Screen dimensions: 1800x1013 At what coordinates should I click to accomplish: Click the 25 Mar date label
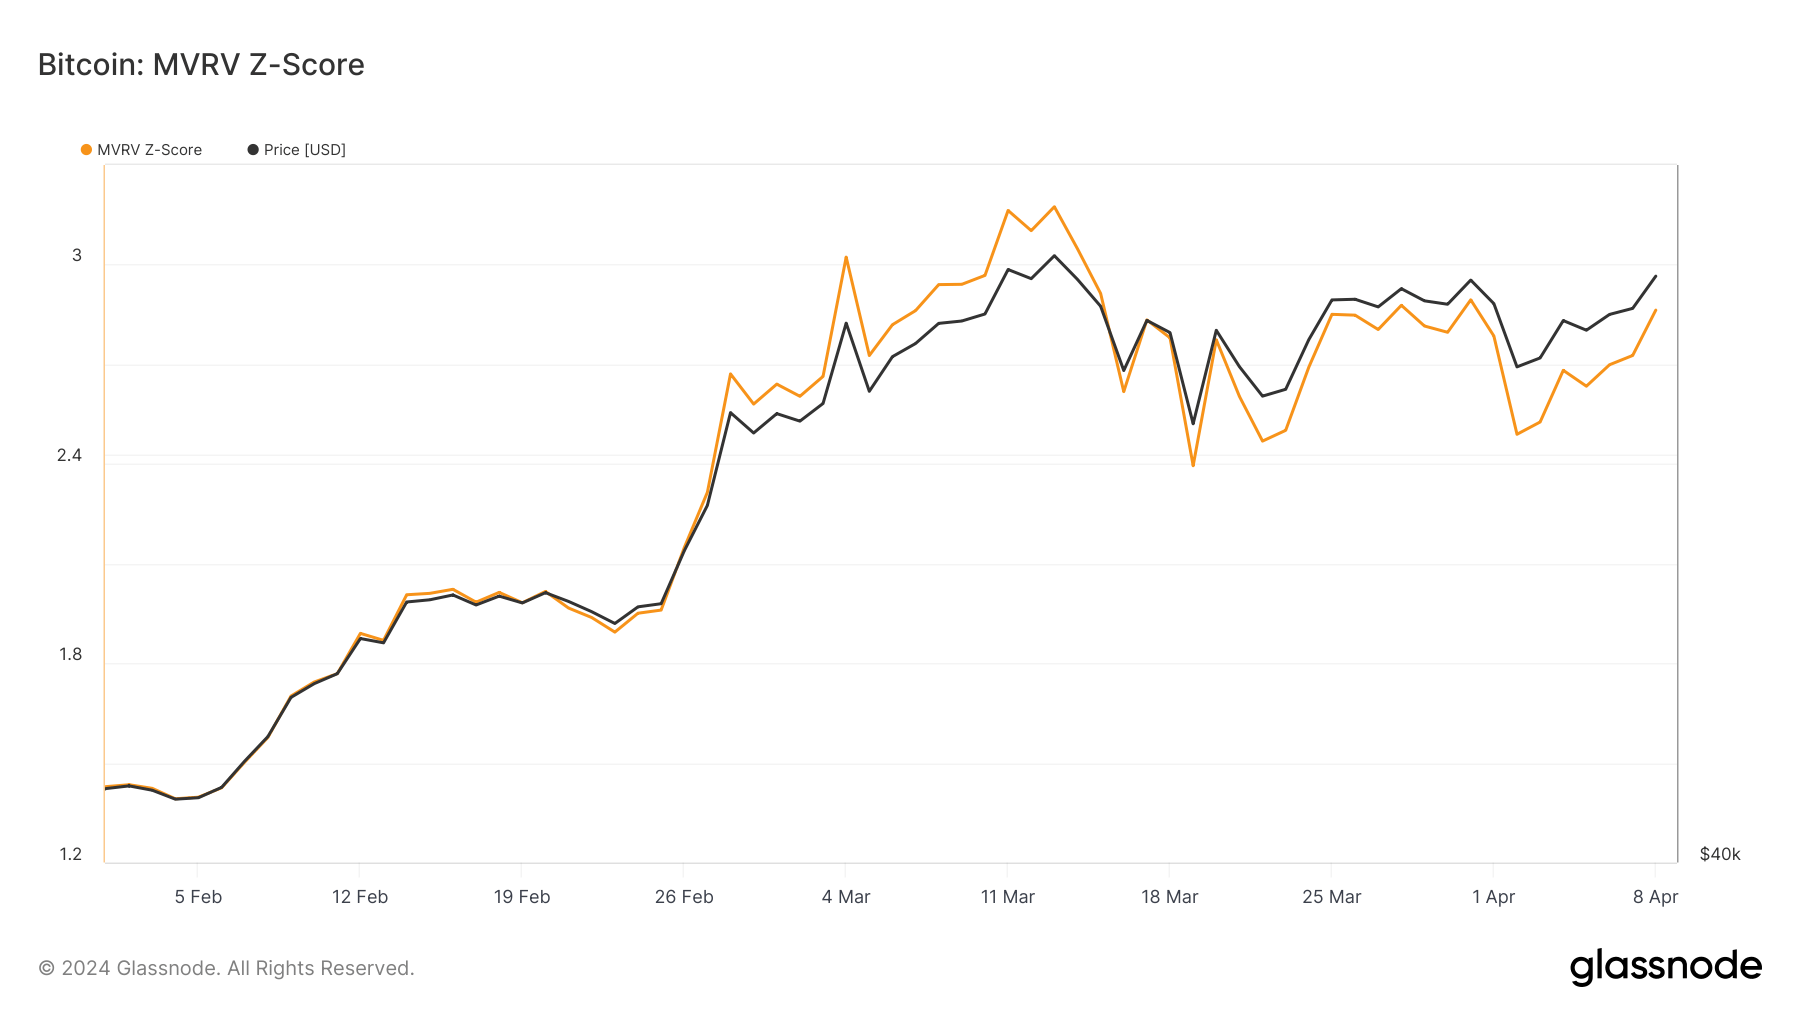point(1332,897)
